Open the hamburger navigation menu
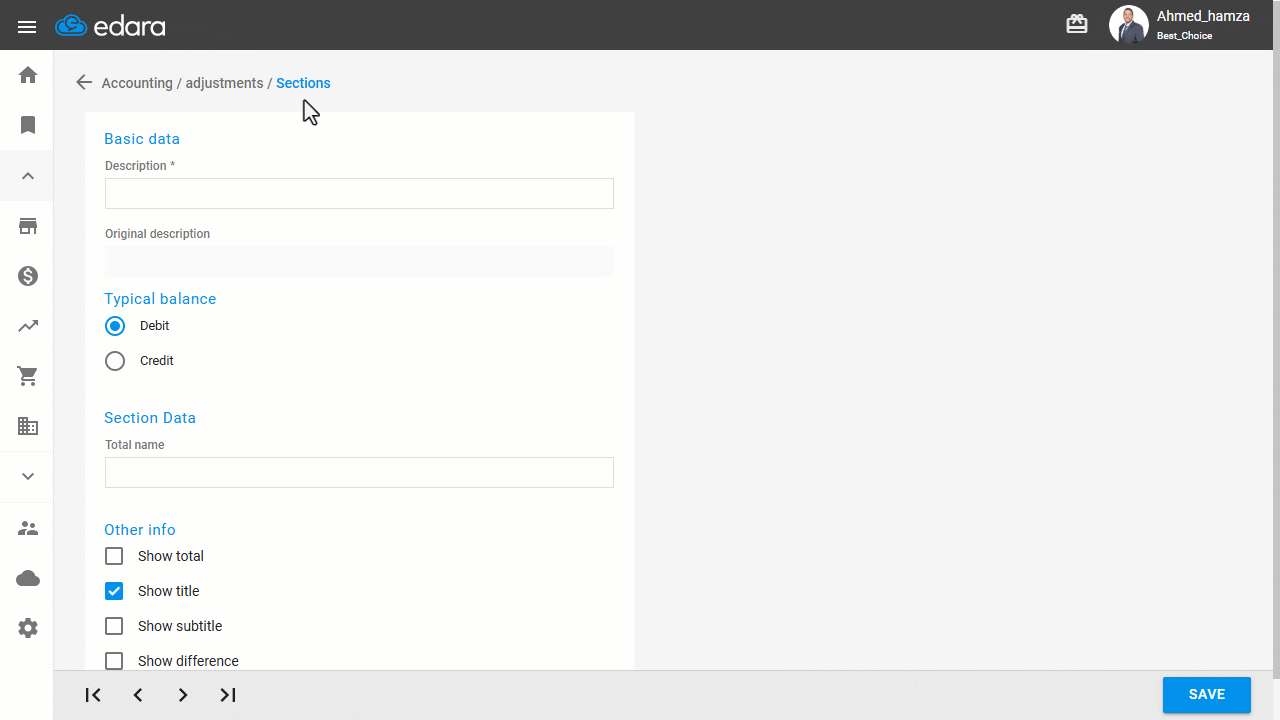 (x=27, y=26)
